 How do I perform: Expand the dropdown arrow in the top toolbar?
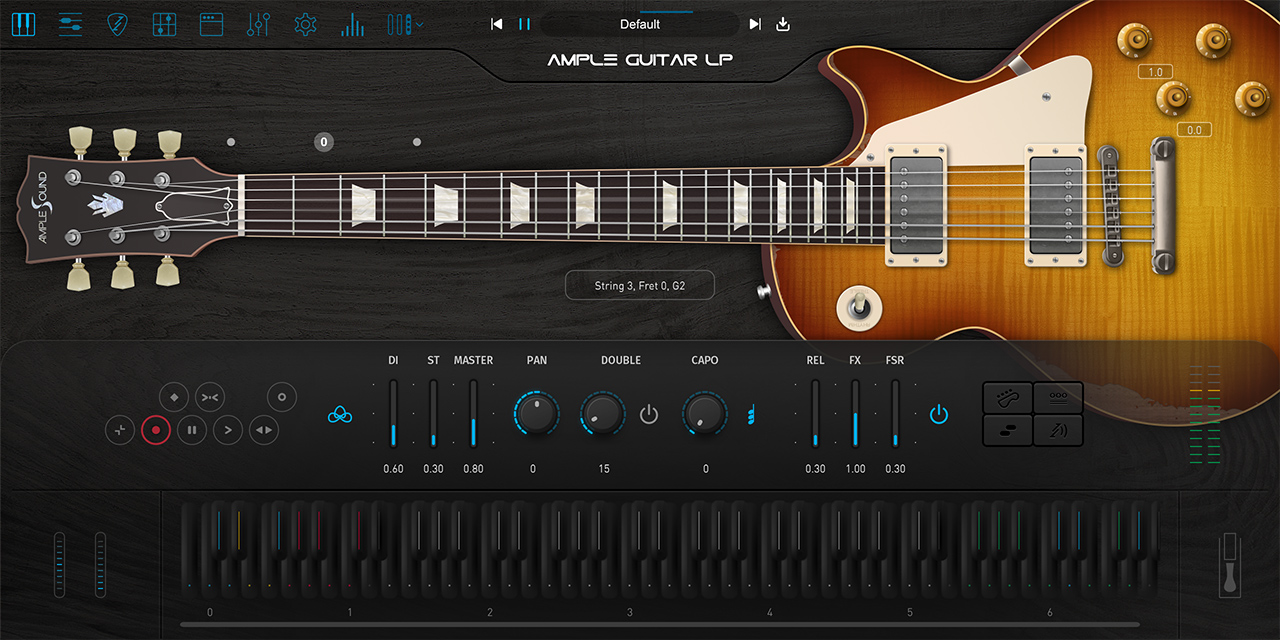click(421, 24)
